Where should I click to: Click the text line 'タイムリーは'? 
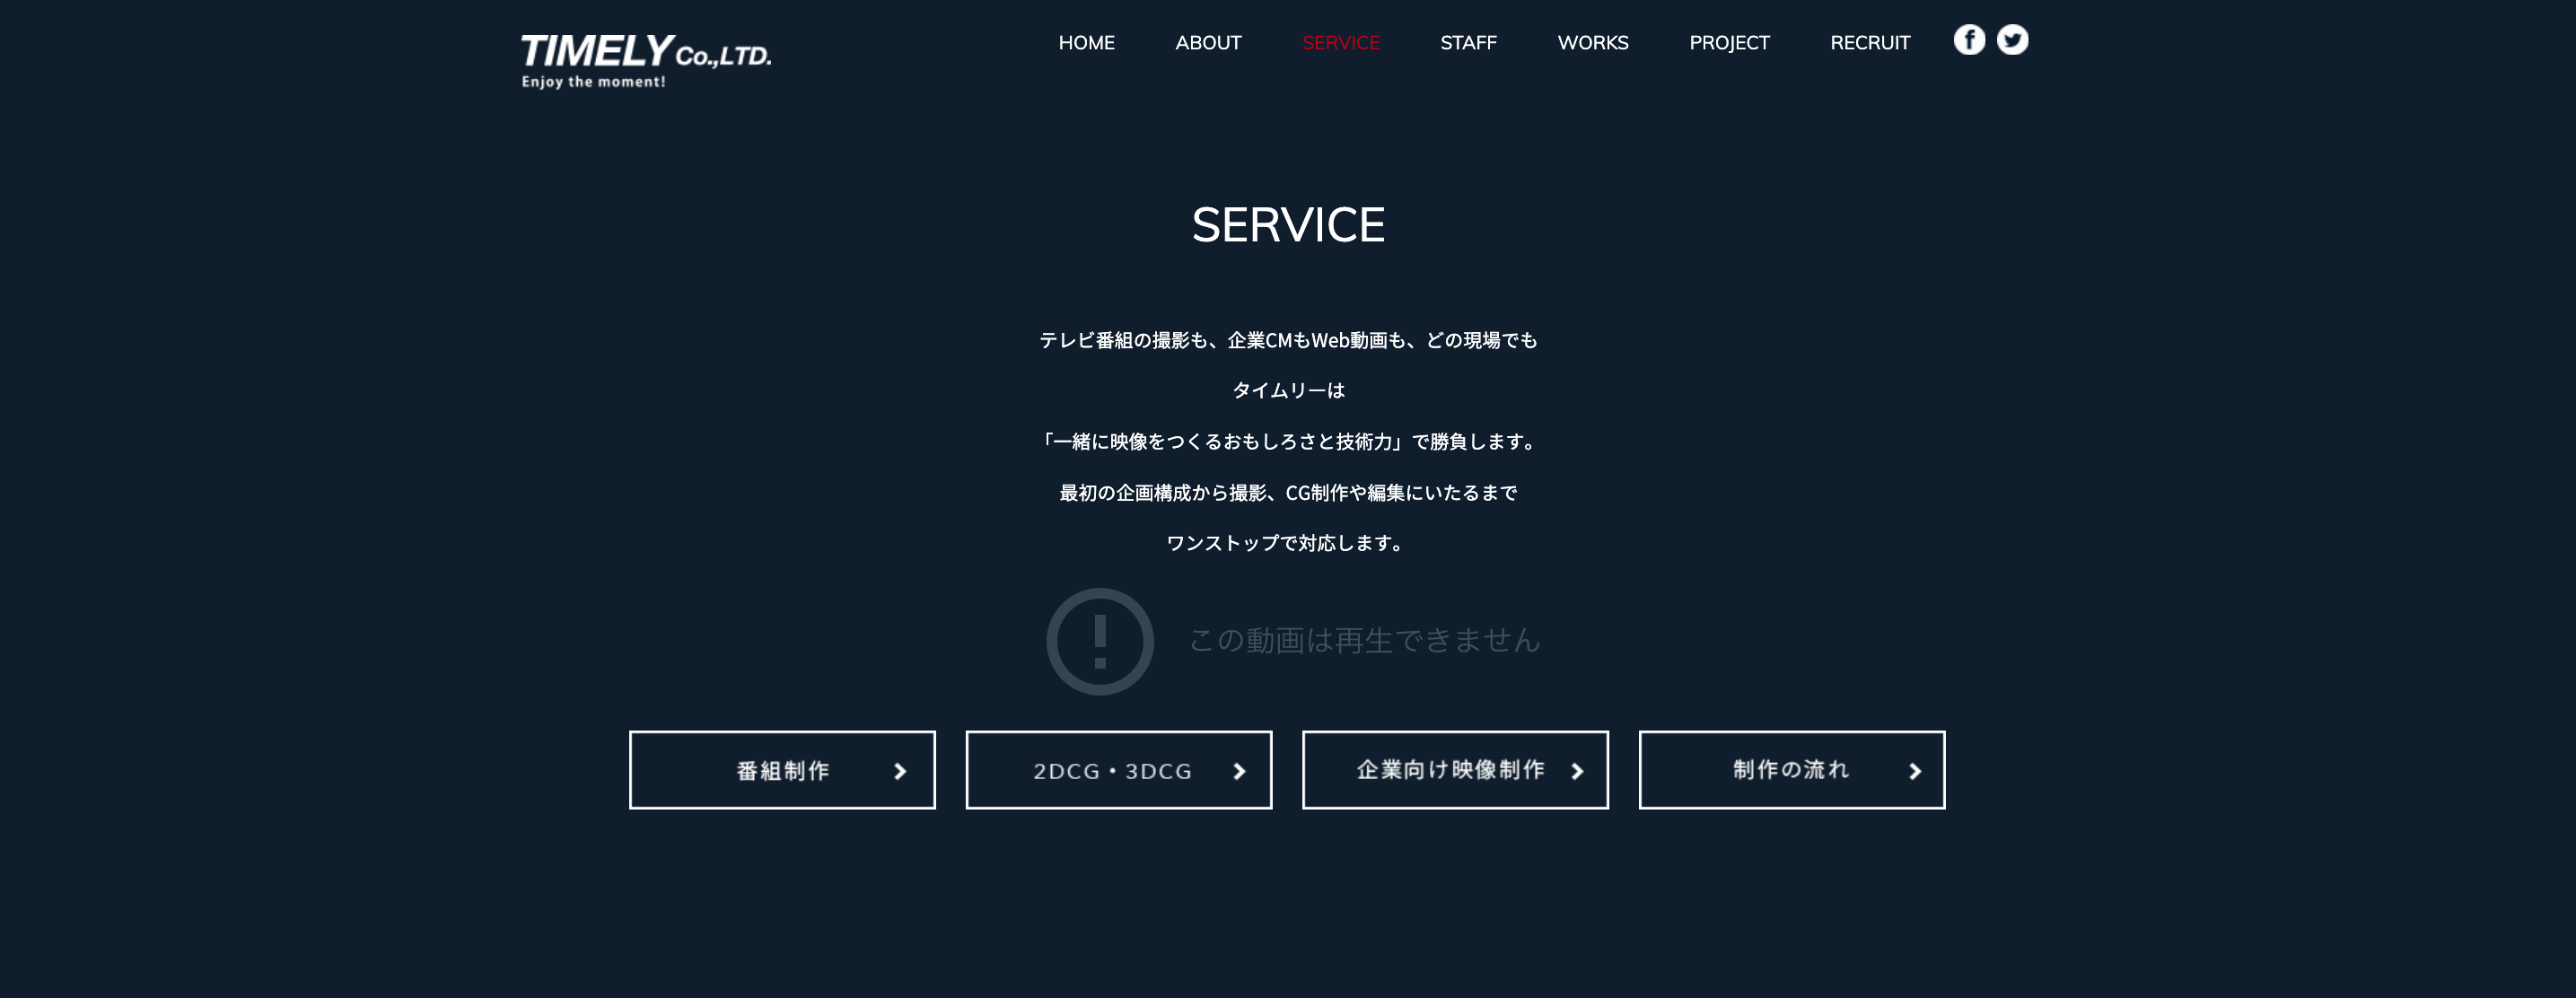(x=1288, y=391)
